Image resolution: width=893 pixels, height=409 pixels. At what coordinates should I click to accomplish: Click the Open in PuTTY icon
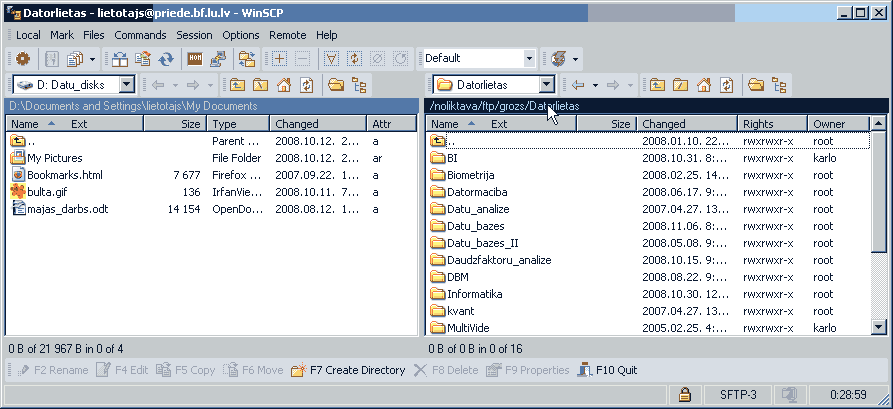(218, 58)
